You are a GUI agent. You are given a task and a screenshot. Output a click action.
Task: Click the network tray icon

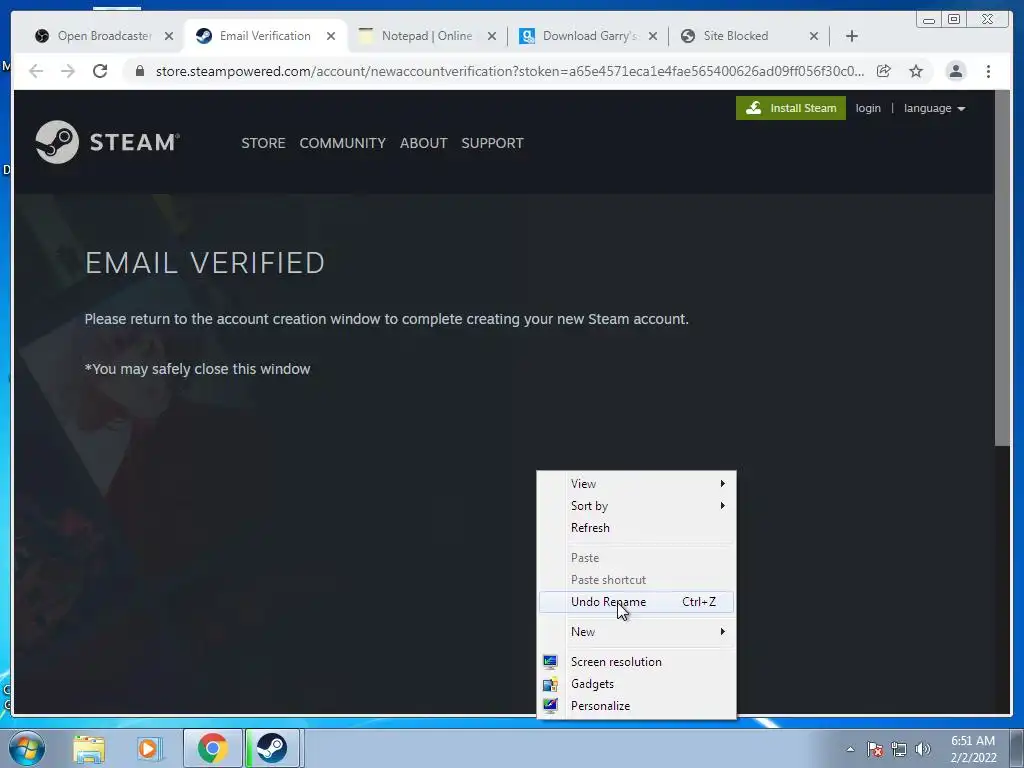899,749
